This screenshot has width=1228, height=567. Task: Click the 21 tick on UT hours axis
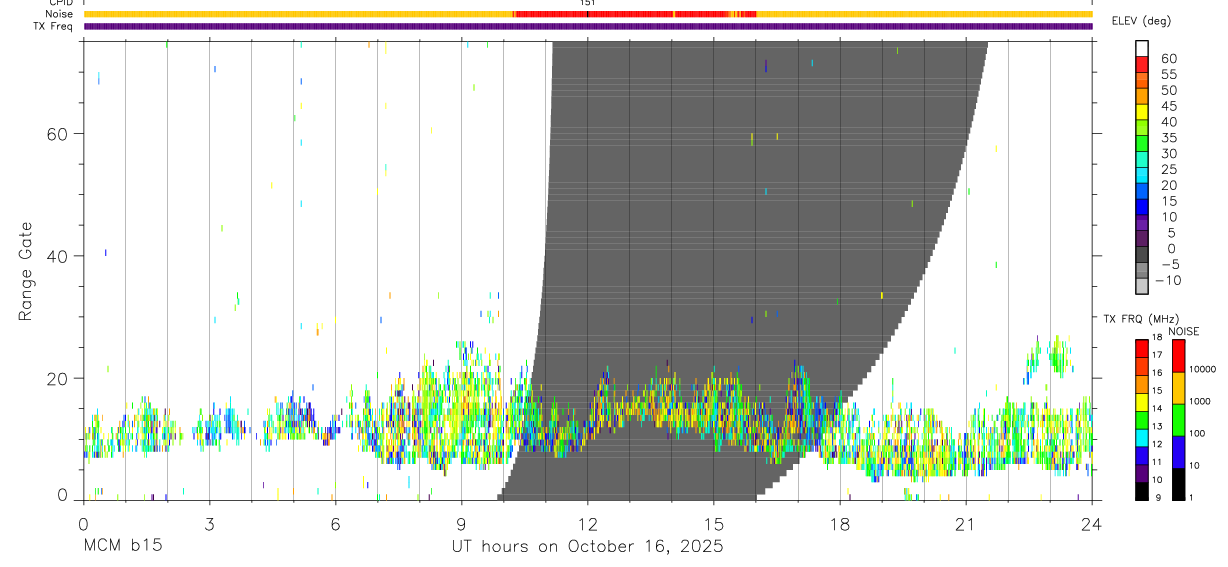tap(965, 522)
